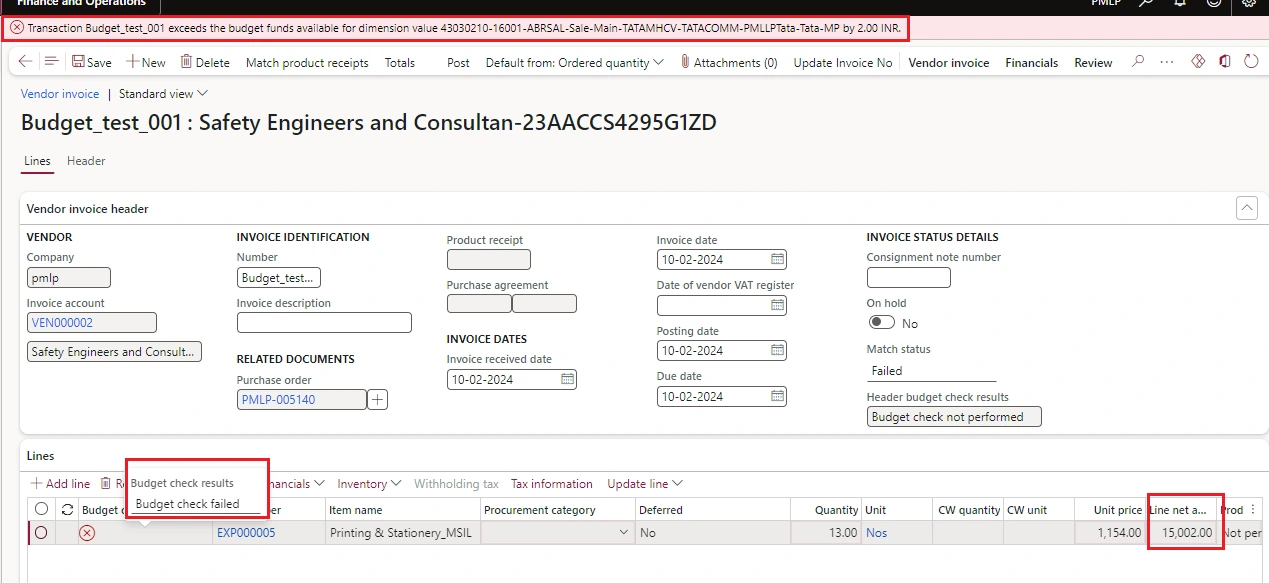1269x583 pixels.
Task: Open calendar for Date of vendor VAT register
Action: pyautogui.click(x=777, y=305)
